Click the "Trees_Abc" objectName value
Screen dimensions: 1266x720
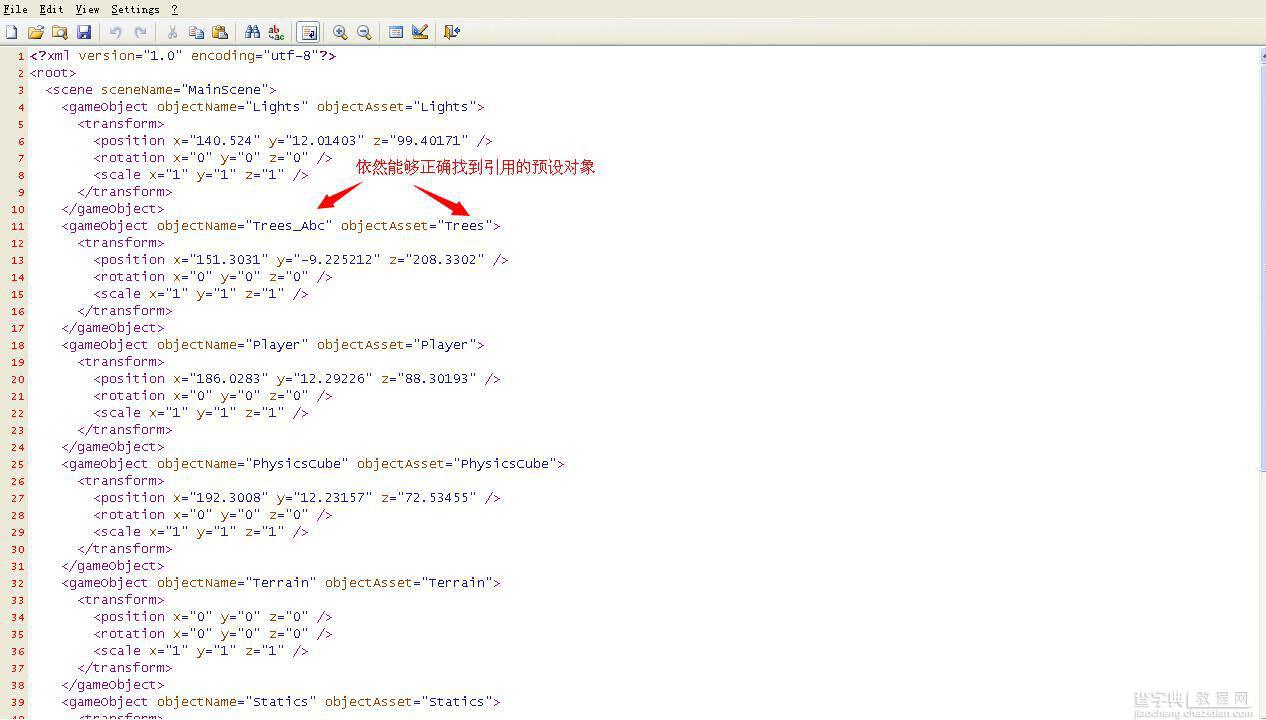289,226
